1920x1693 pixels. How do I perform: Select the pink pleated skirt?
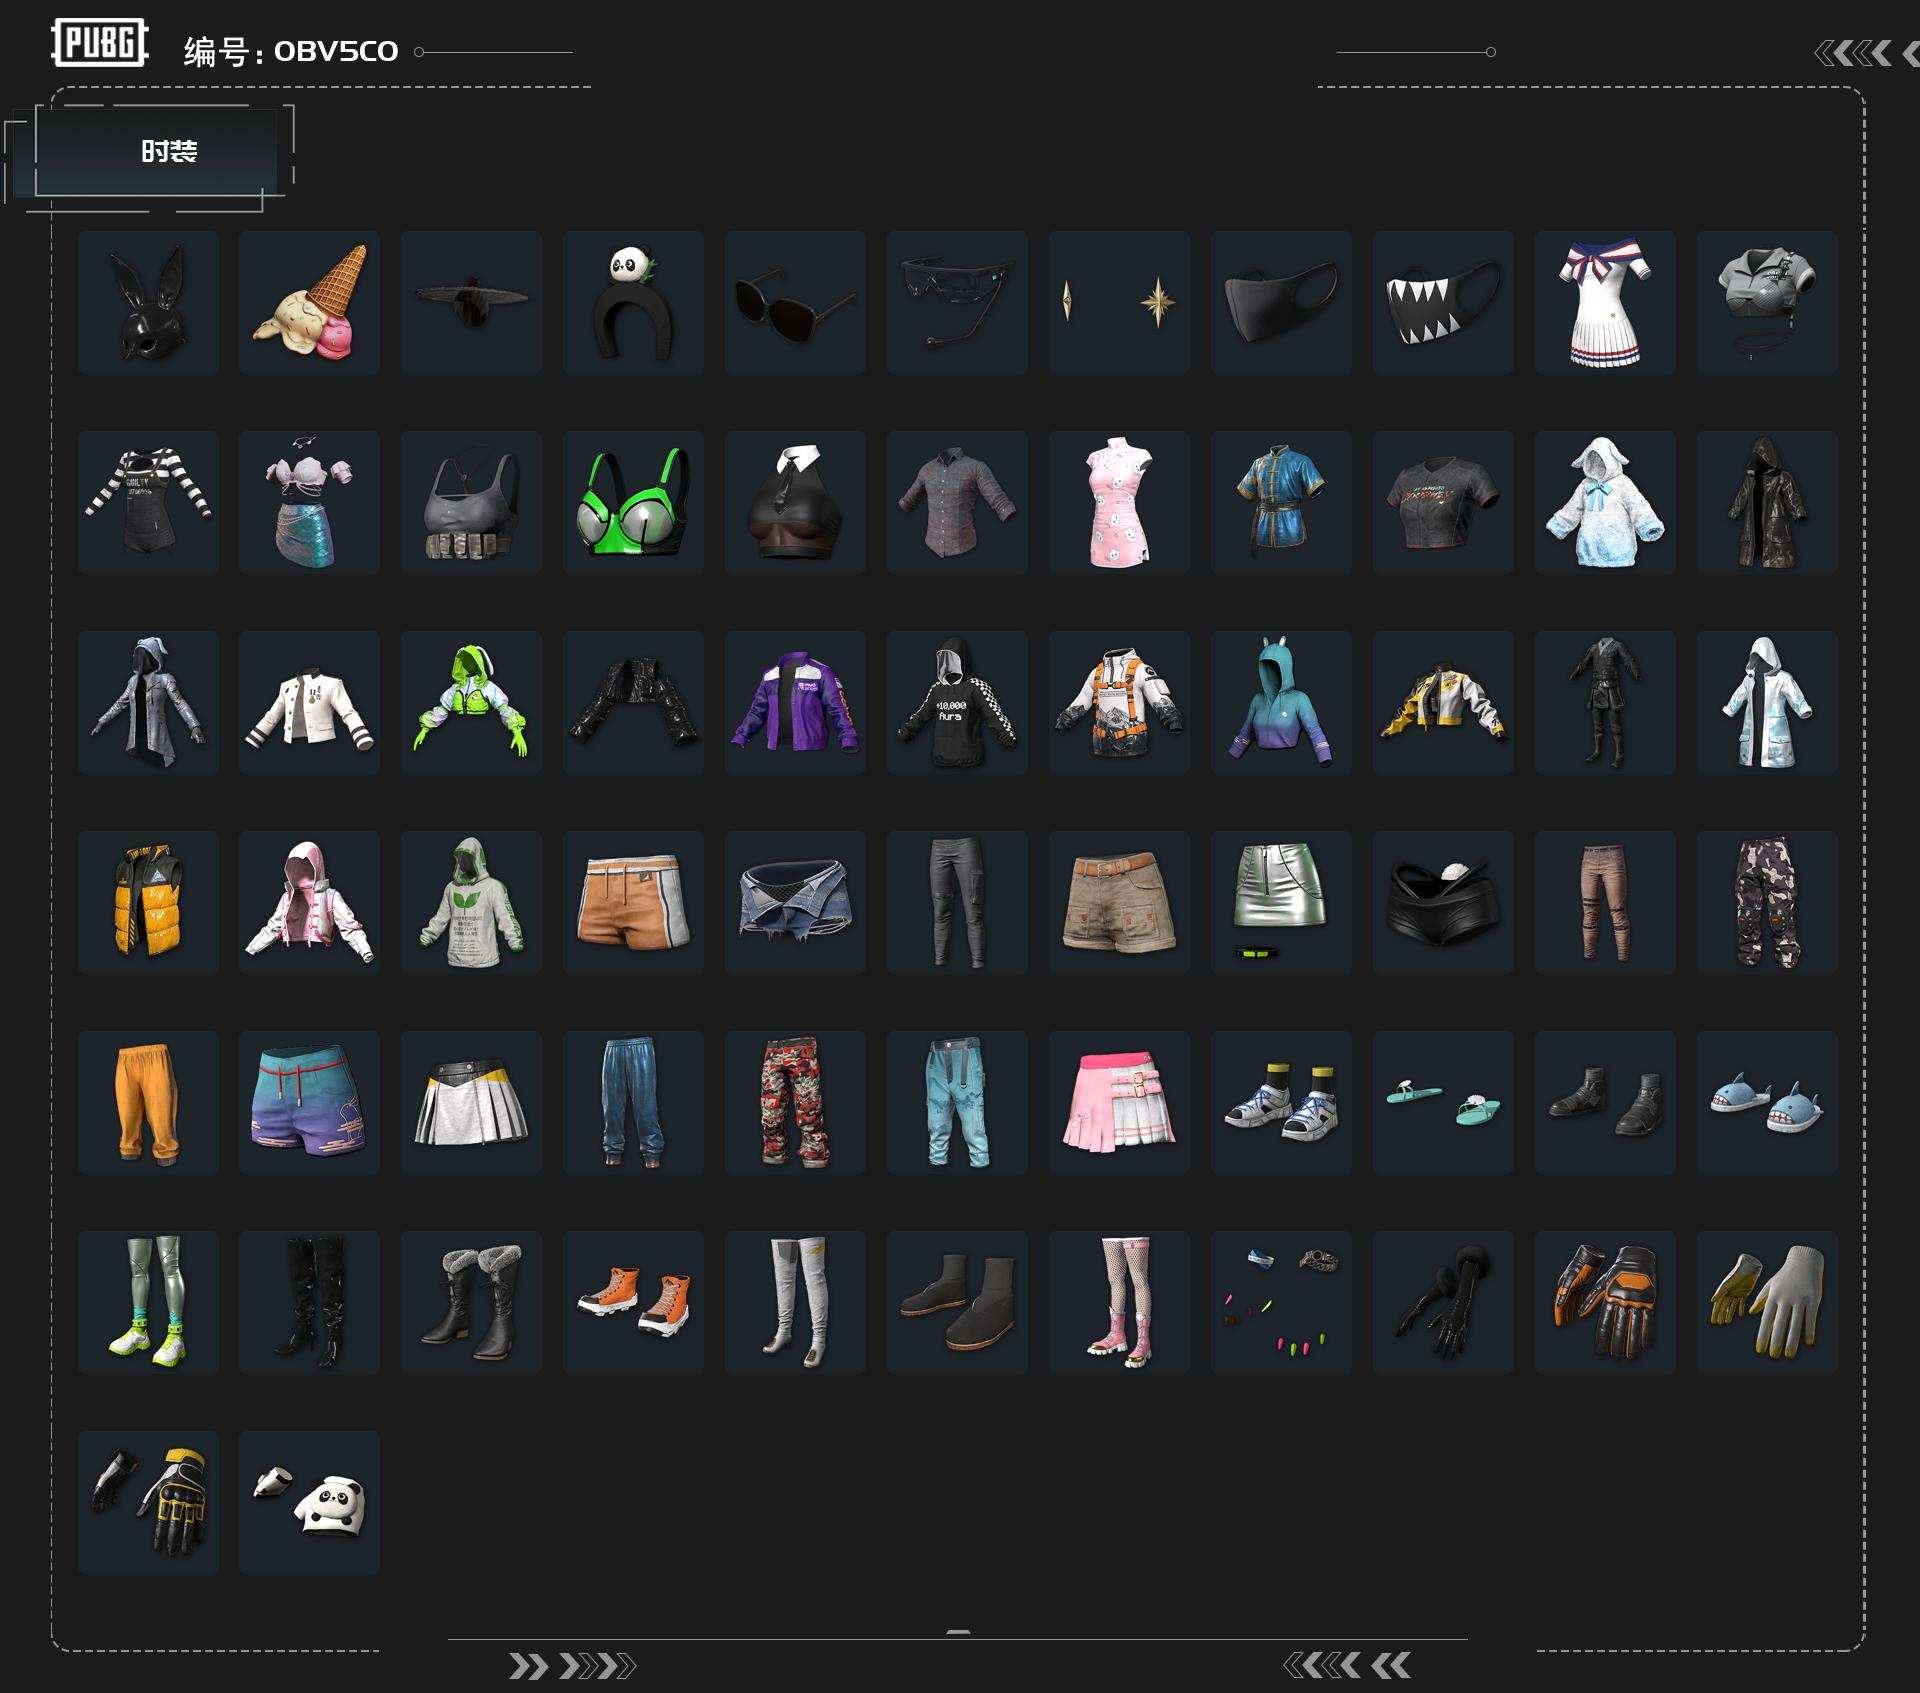pyautogui.click(x=1119, y=1102)
